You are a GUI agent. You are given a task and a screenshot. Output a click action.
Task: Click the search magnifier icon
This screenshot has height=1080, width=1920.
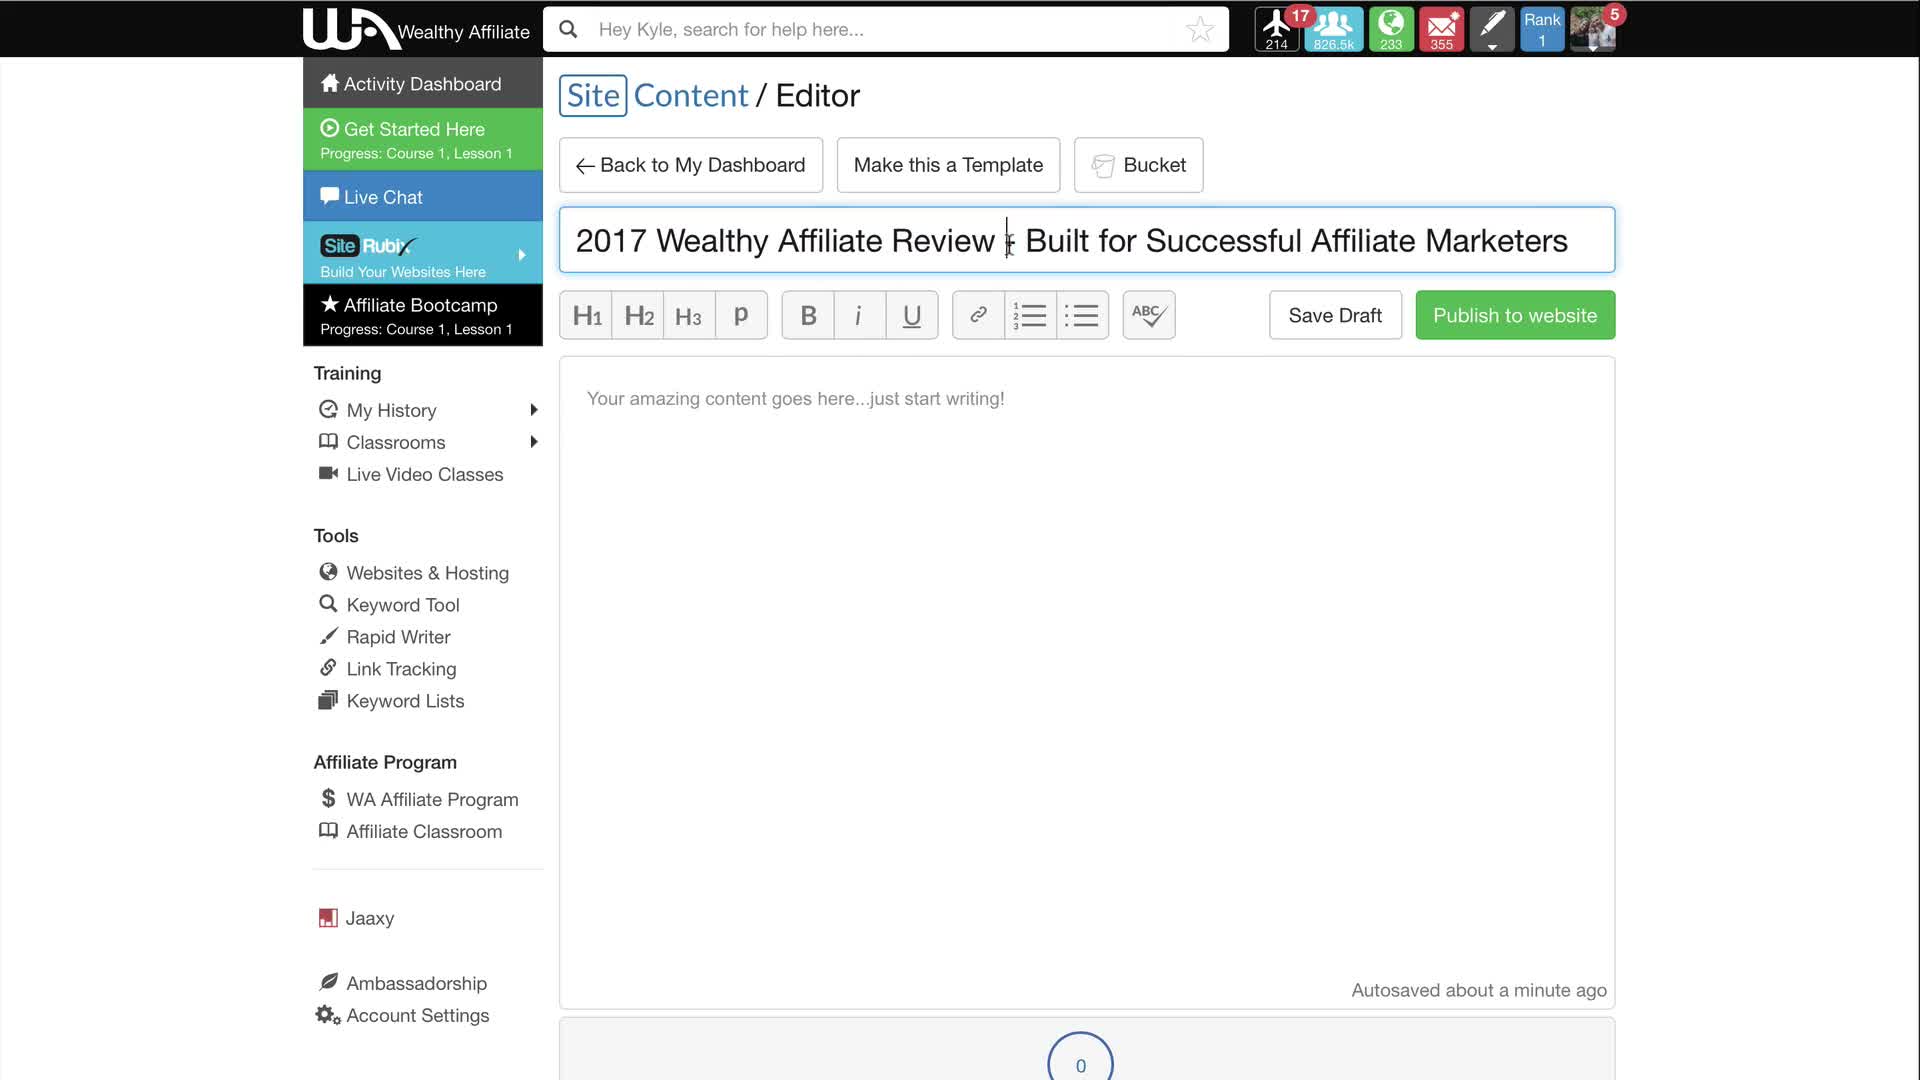568,29
